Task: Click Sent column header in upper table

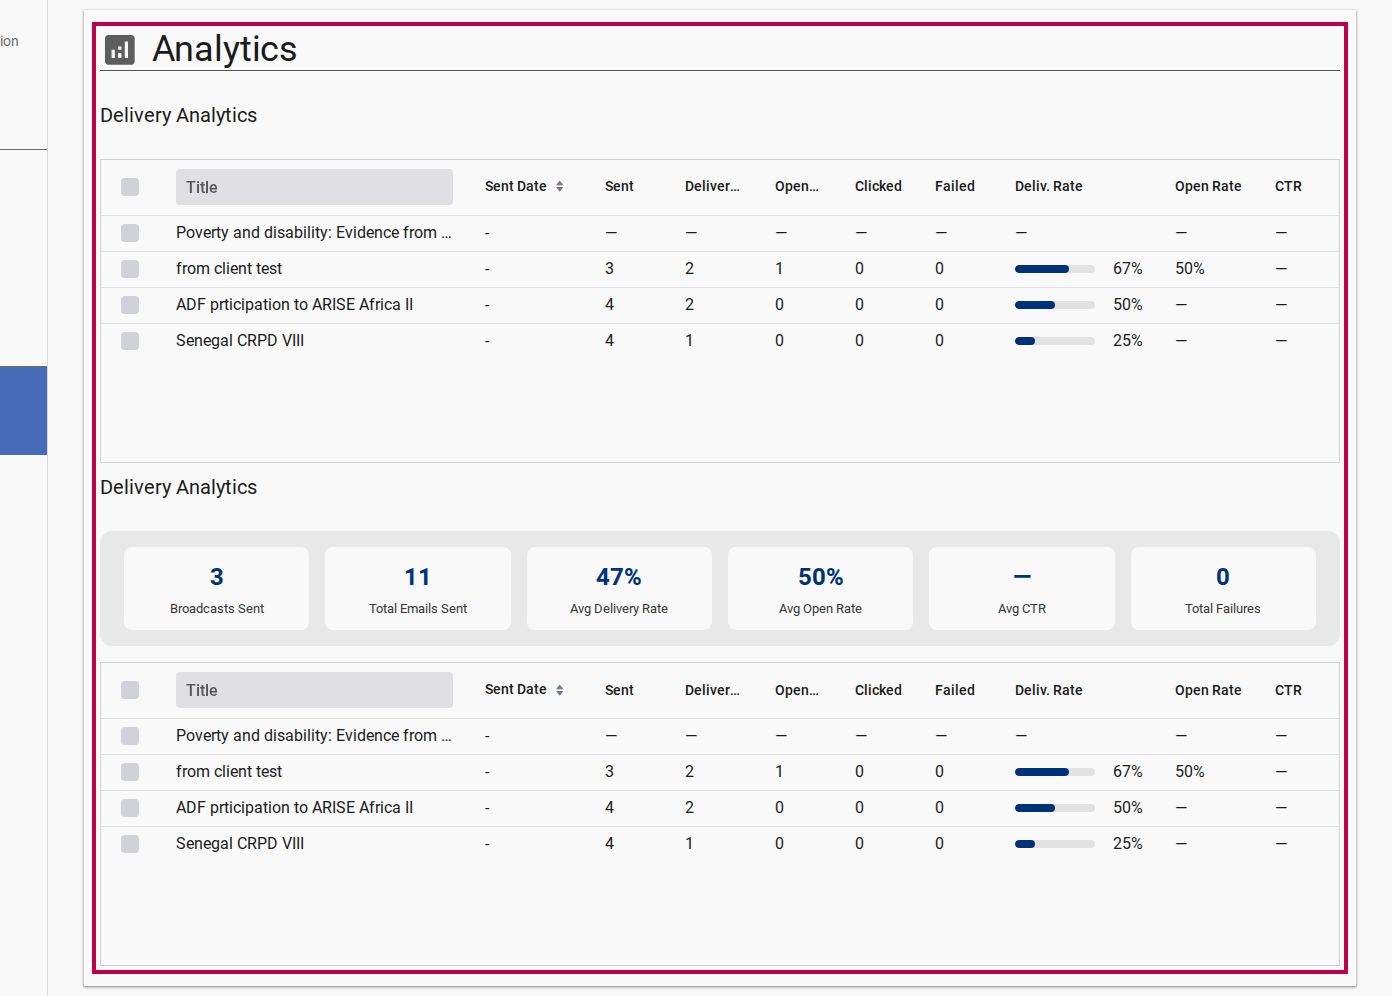Action: point(619,186)
